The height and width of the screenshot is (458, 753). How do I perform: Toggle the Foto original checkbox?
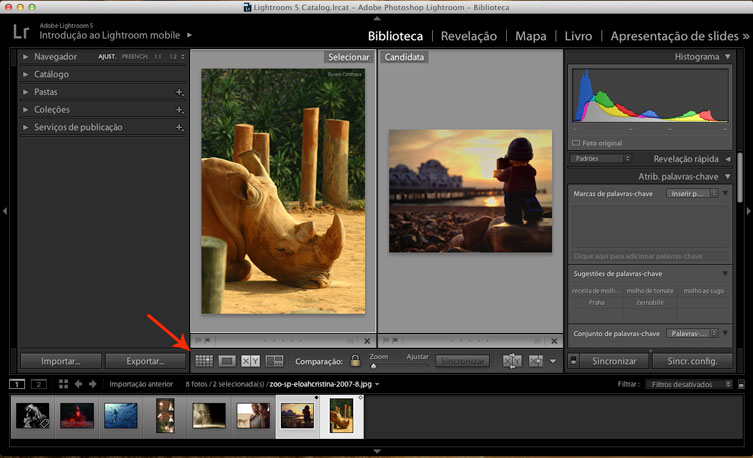click(x=576, y=143)
